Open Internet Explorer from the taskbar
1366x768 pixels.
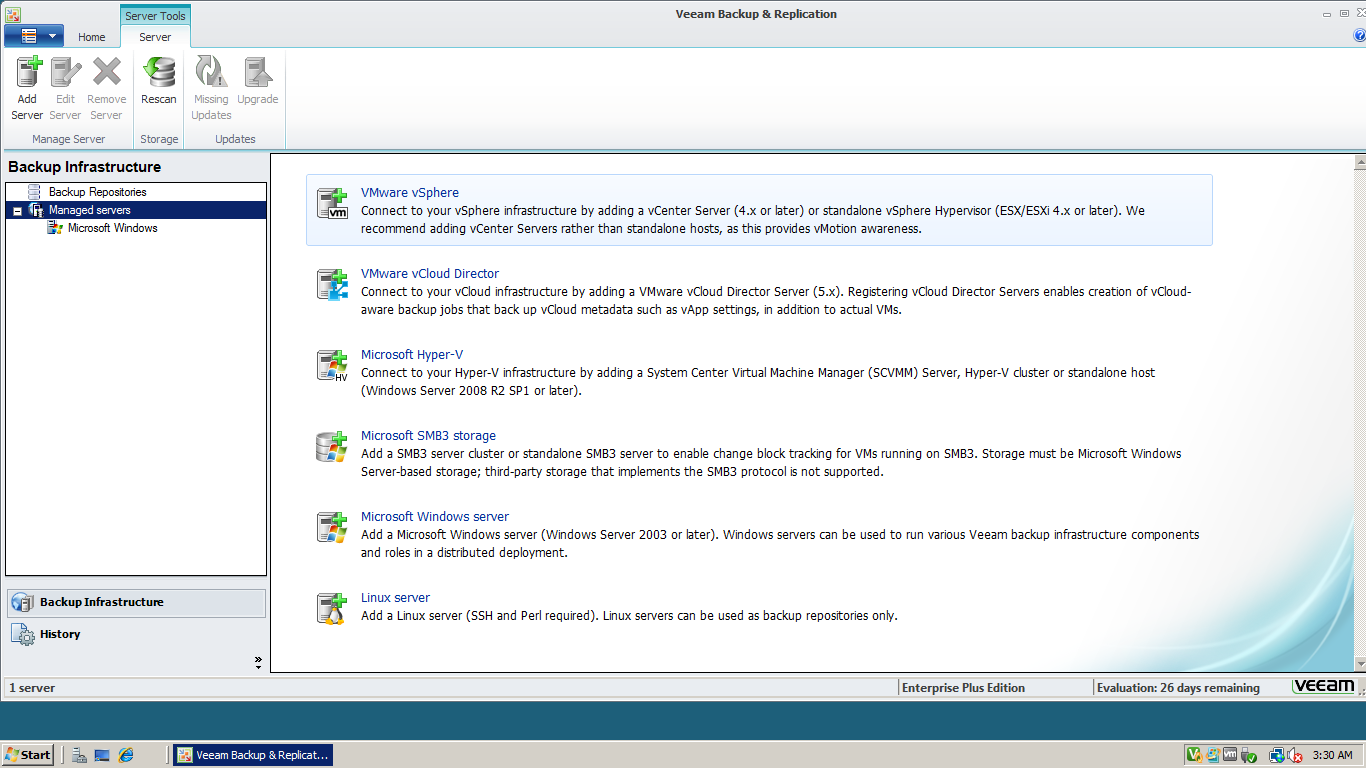(x=124, y=754)
